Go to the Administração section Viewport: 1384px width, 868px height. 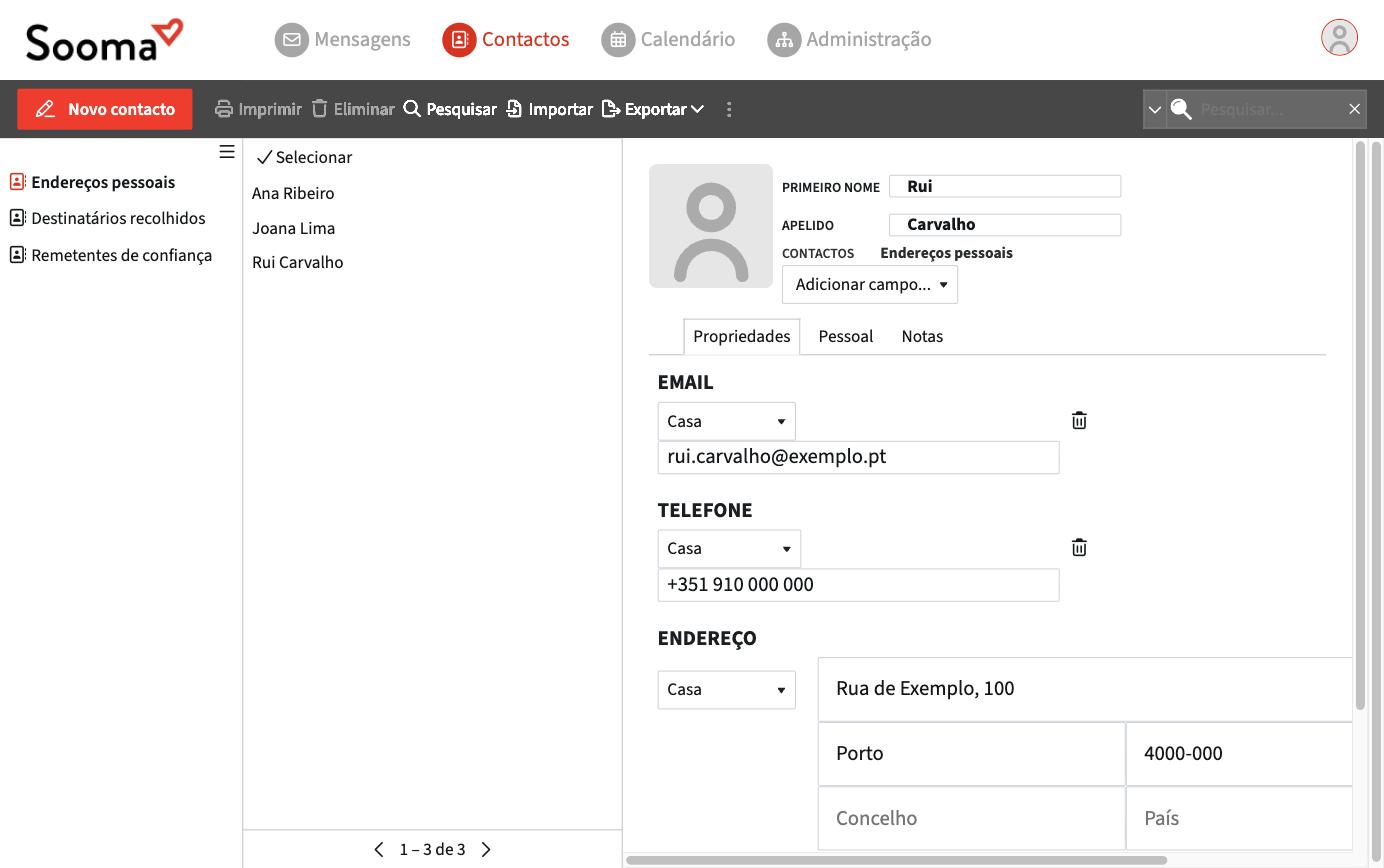tap(849, 40)
